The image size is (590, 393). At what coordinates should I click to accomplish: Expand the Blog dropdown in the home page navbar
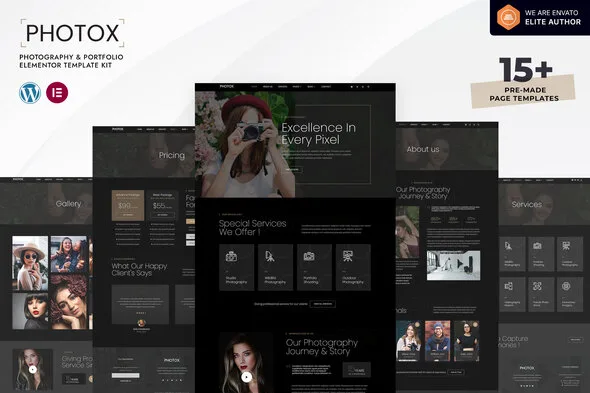311,87
